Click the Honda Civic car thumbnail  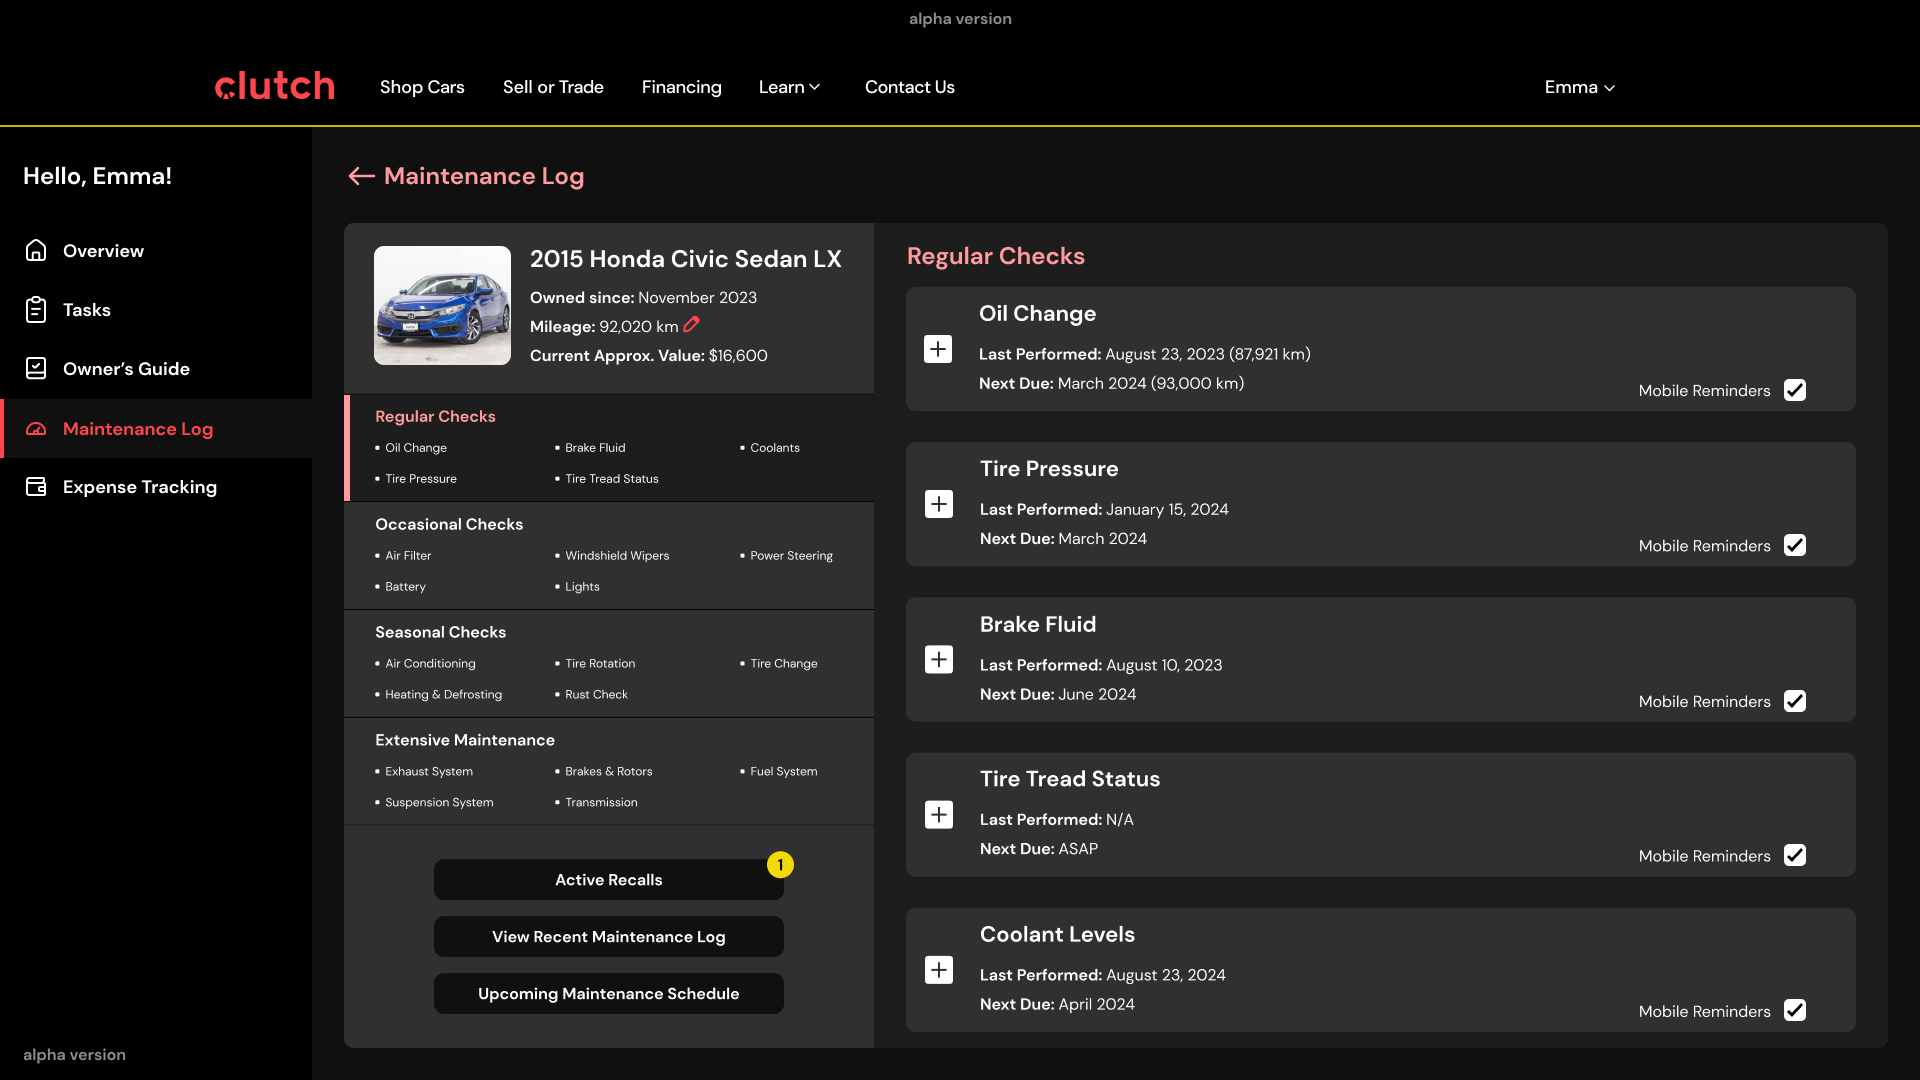(442, 305)
